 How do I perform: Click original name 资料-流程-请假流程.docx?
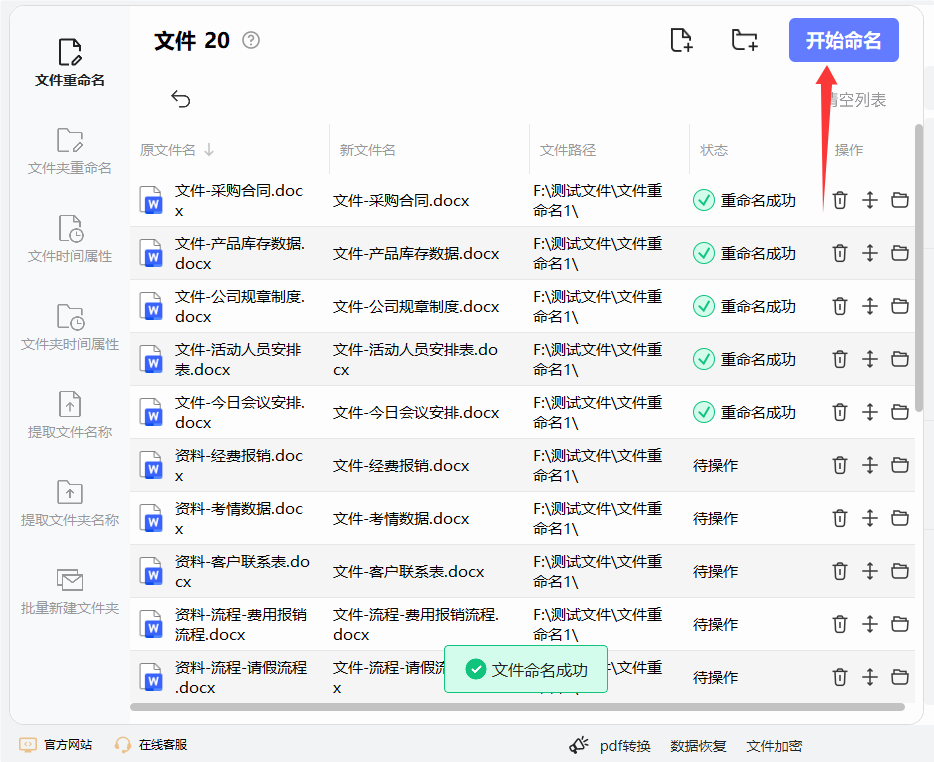(241, 677)
